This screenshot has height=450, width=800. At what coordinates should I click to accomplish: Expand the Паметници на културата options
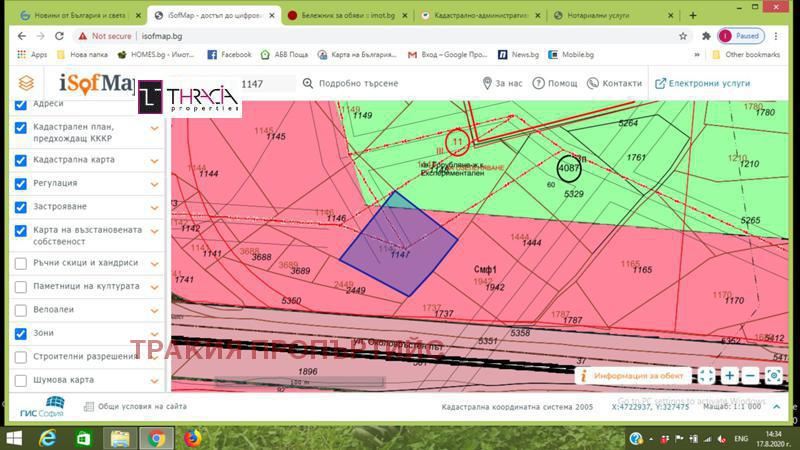tap(154, 287)
